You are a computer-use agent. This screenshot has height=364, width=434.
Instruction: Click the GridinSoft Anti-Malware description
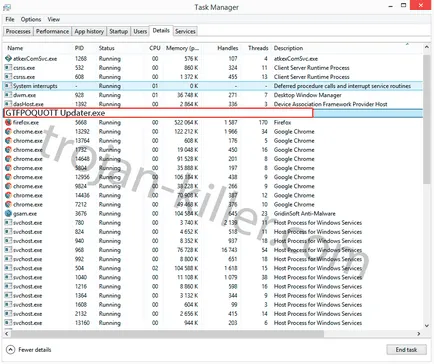pos(305,213)
